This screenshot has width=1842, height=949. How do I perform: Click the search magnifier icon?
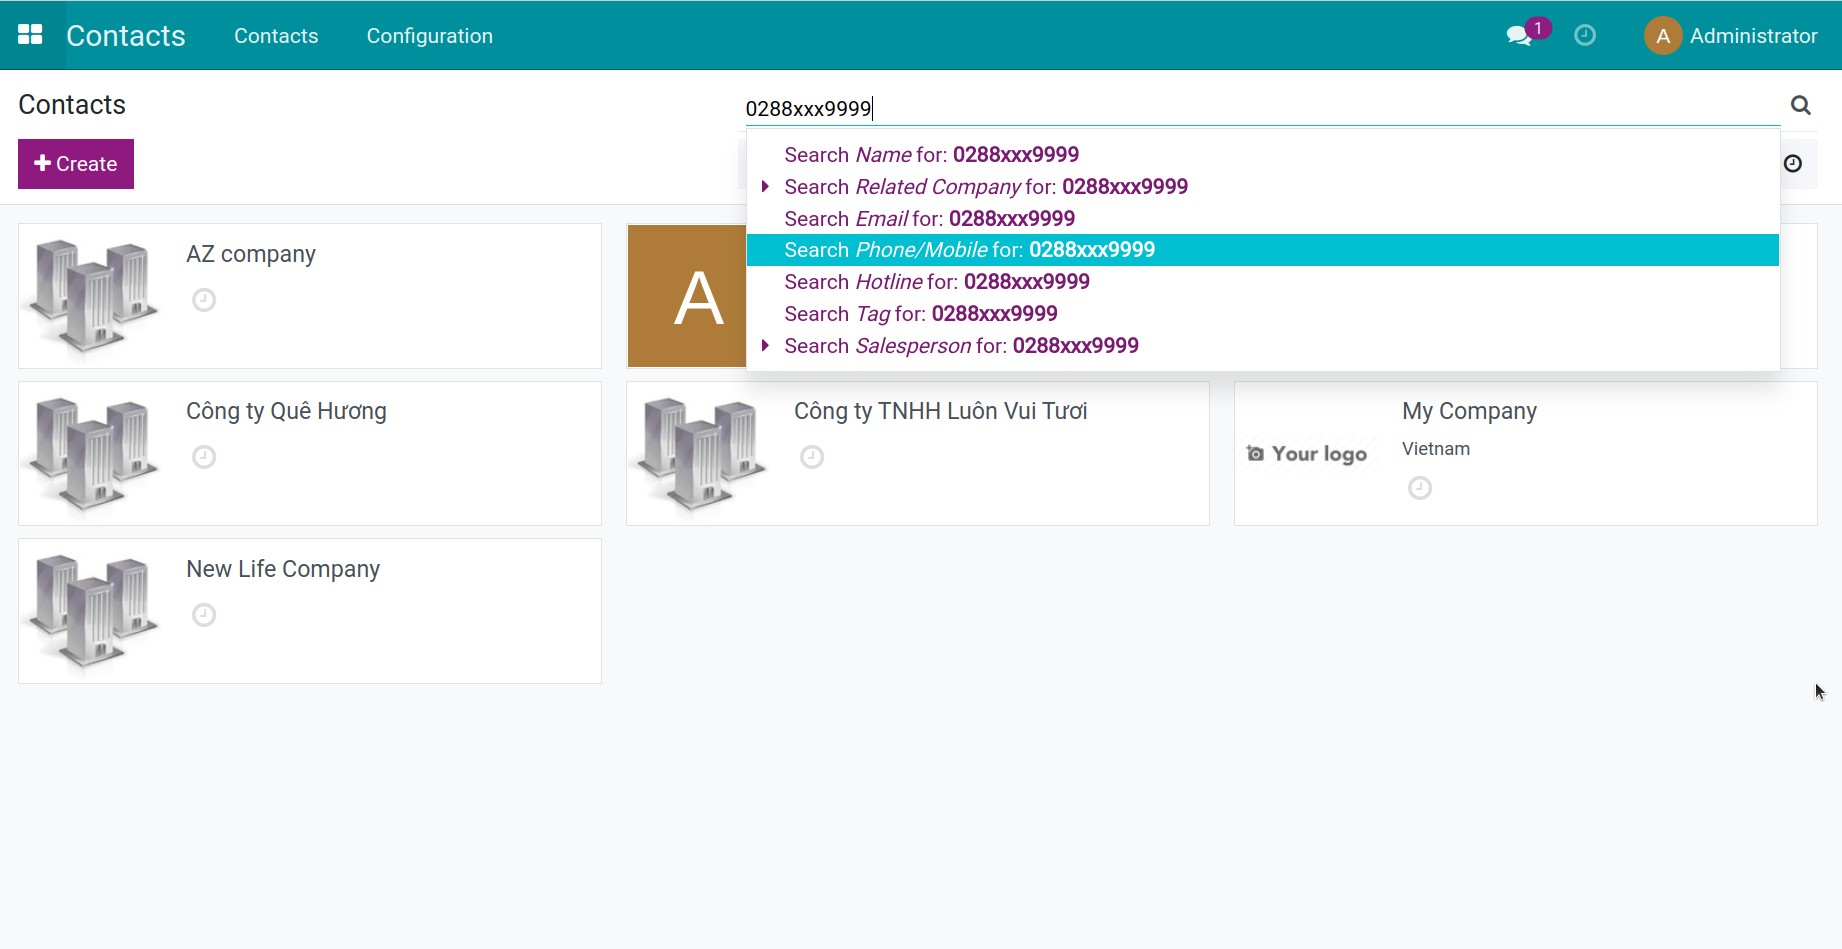pos(1800,106)
